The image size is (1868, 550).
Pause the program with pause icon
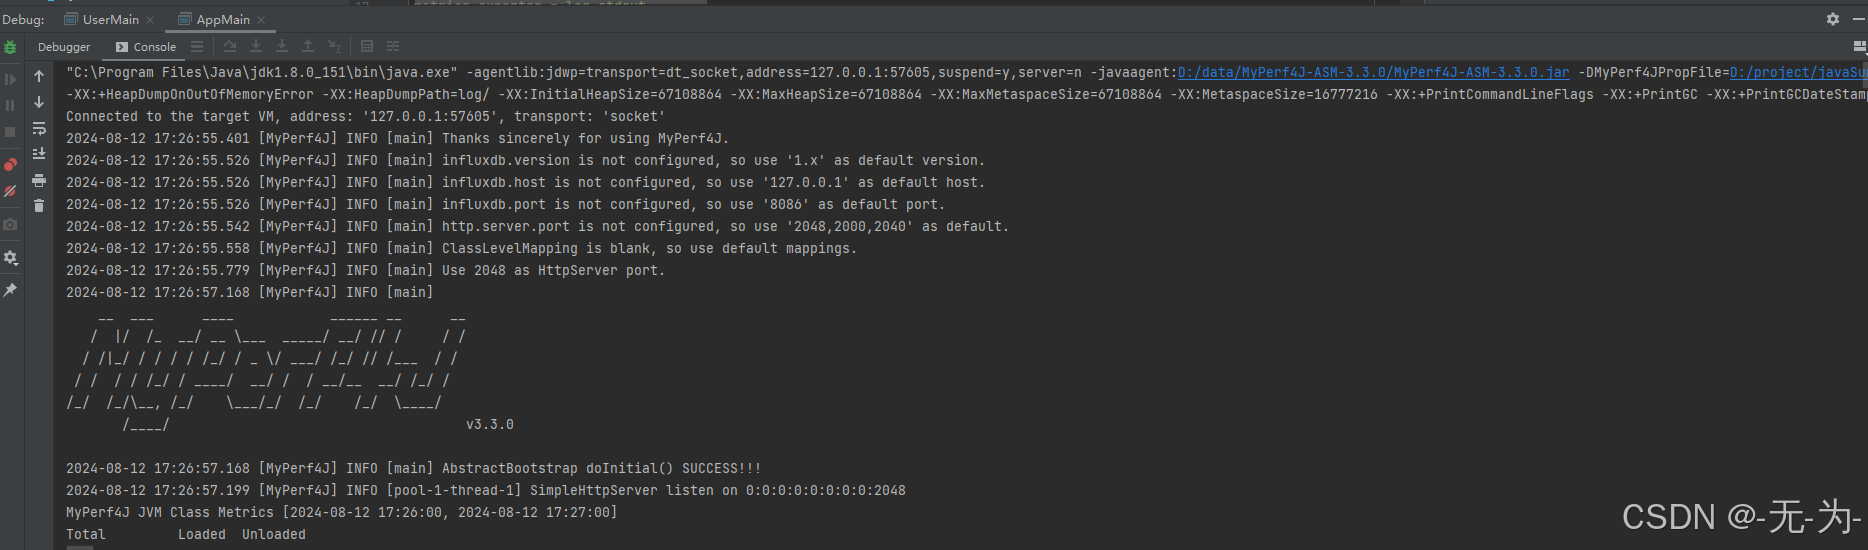click(x=10, y=105)
